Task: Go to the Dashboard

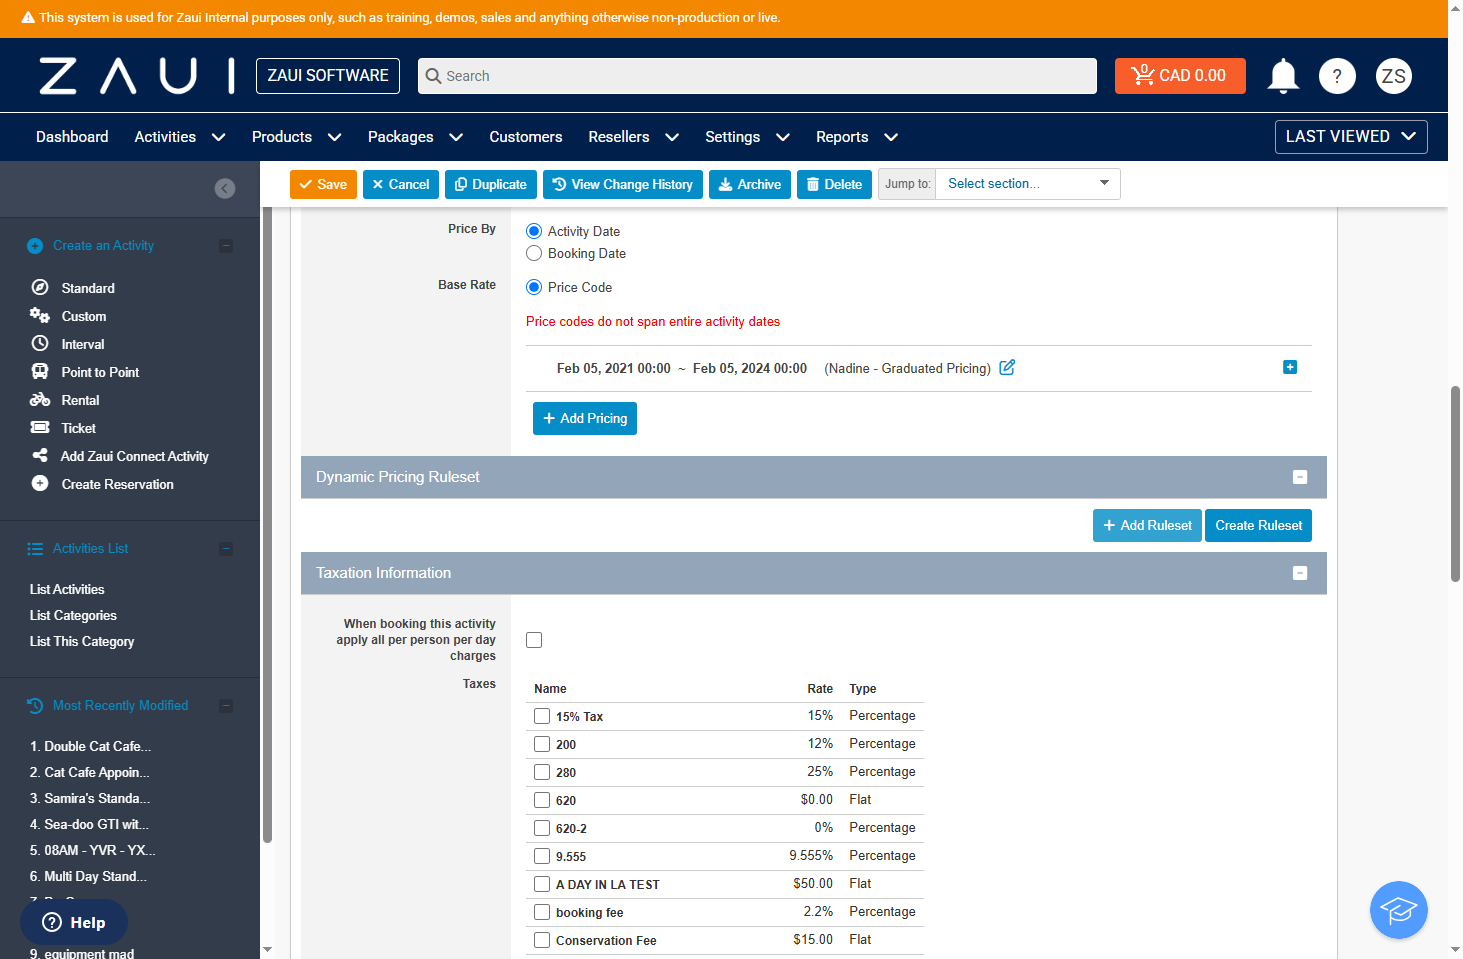Action: [72, 137]
